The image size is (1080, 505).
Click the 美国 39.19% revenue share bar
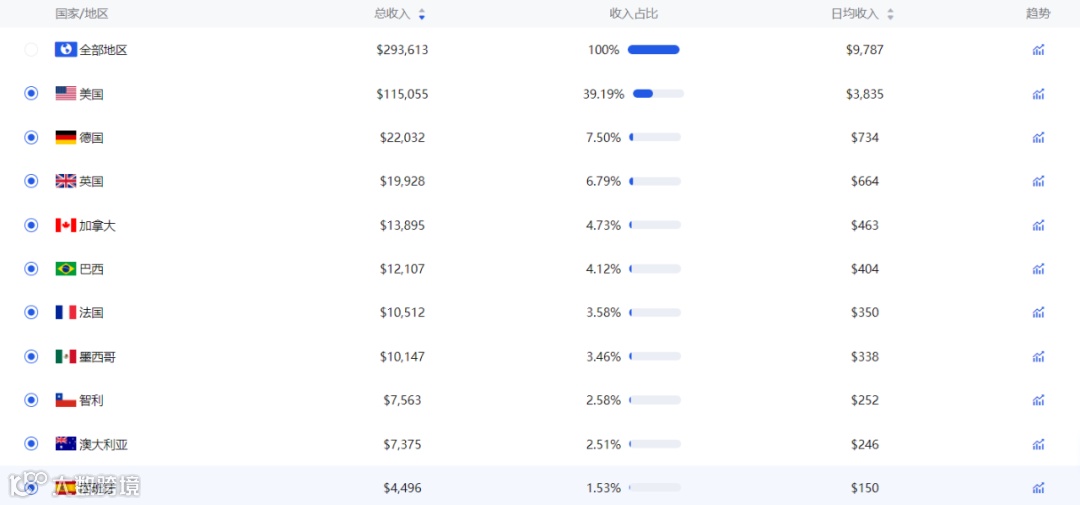coord(658,94)
